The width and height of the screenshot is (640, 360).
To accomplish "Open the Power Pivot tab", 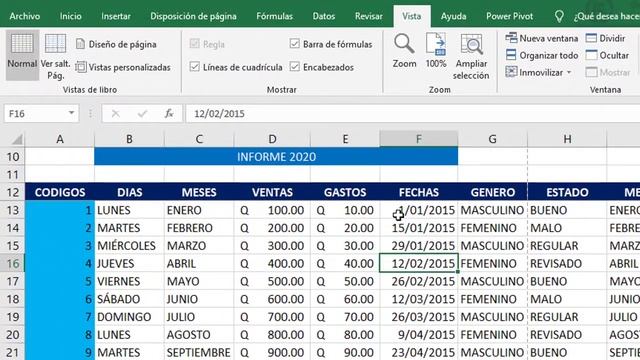I will point(509,16).
